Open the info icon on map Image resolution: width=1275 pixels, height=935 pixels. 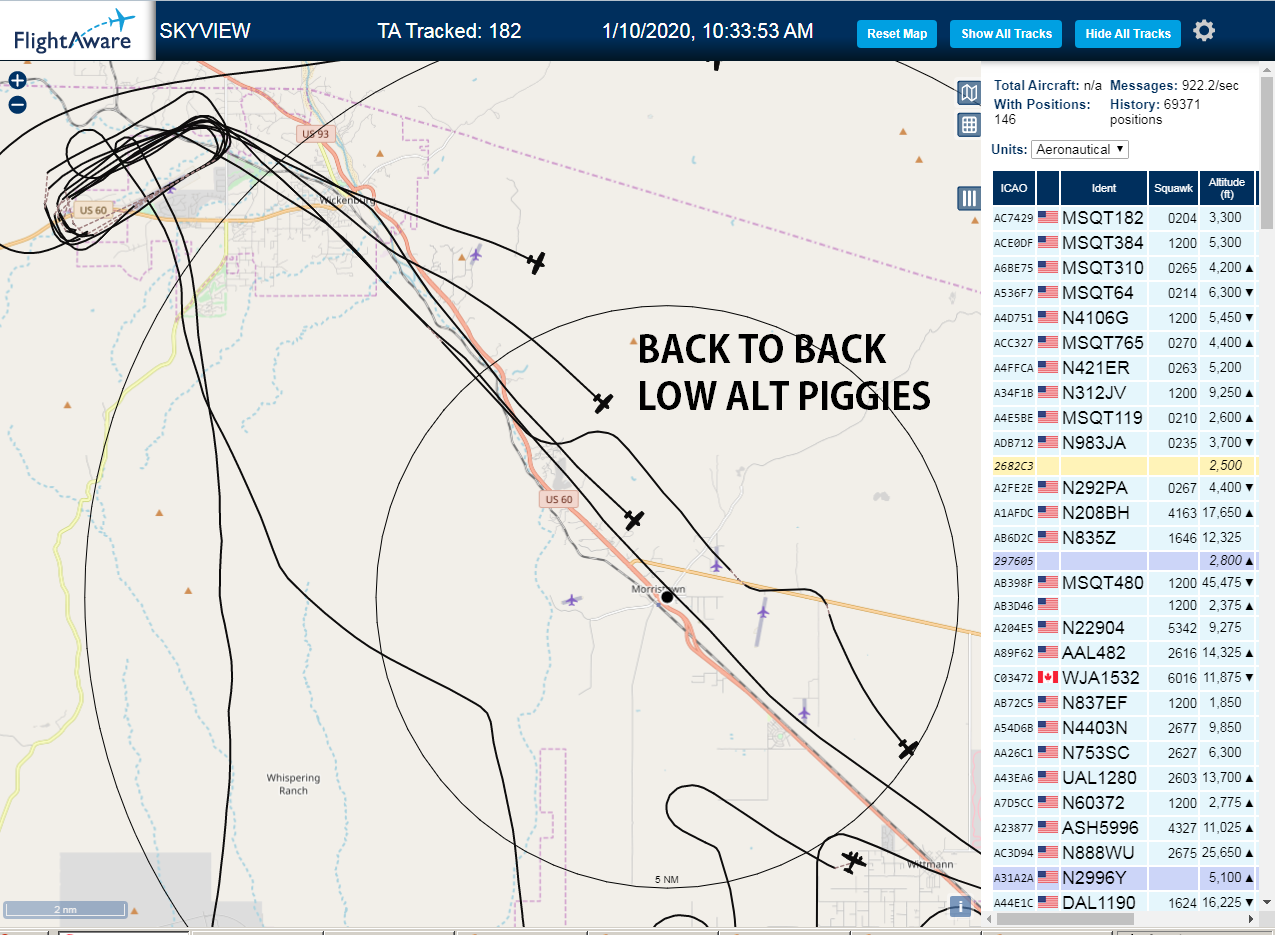[960, 906]
